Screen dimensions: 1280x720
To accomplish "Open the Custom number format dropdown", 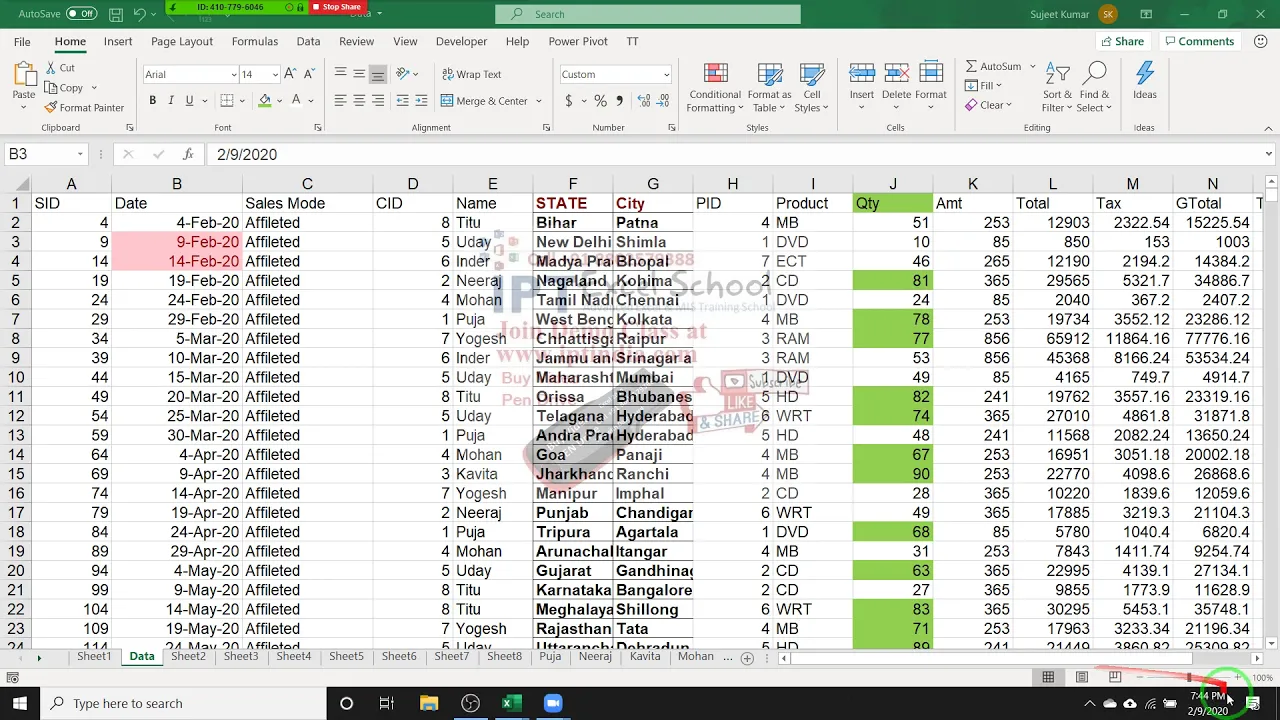I will pyautogui.click(x=666, y=74).
